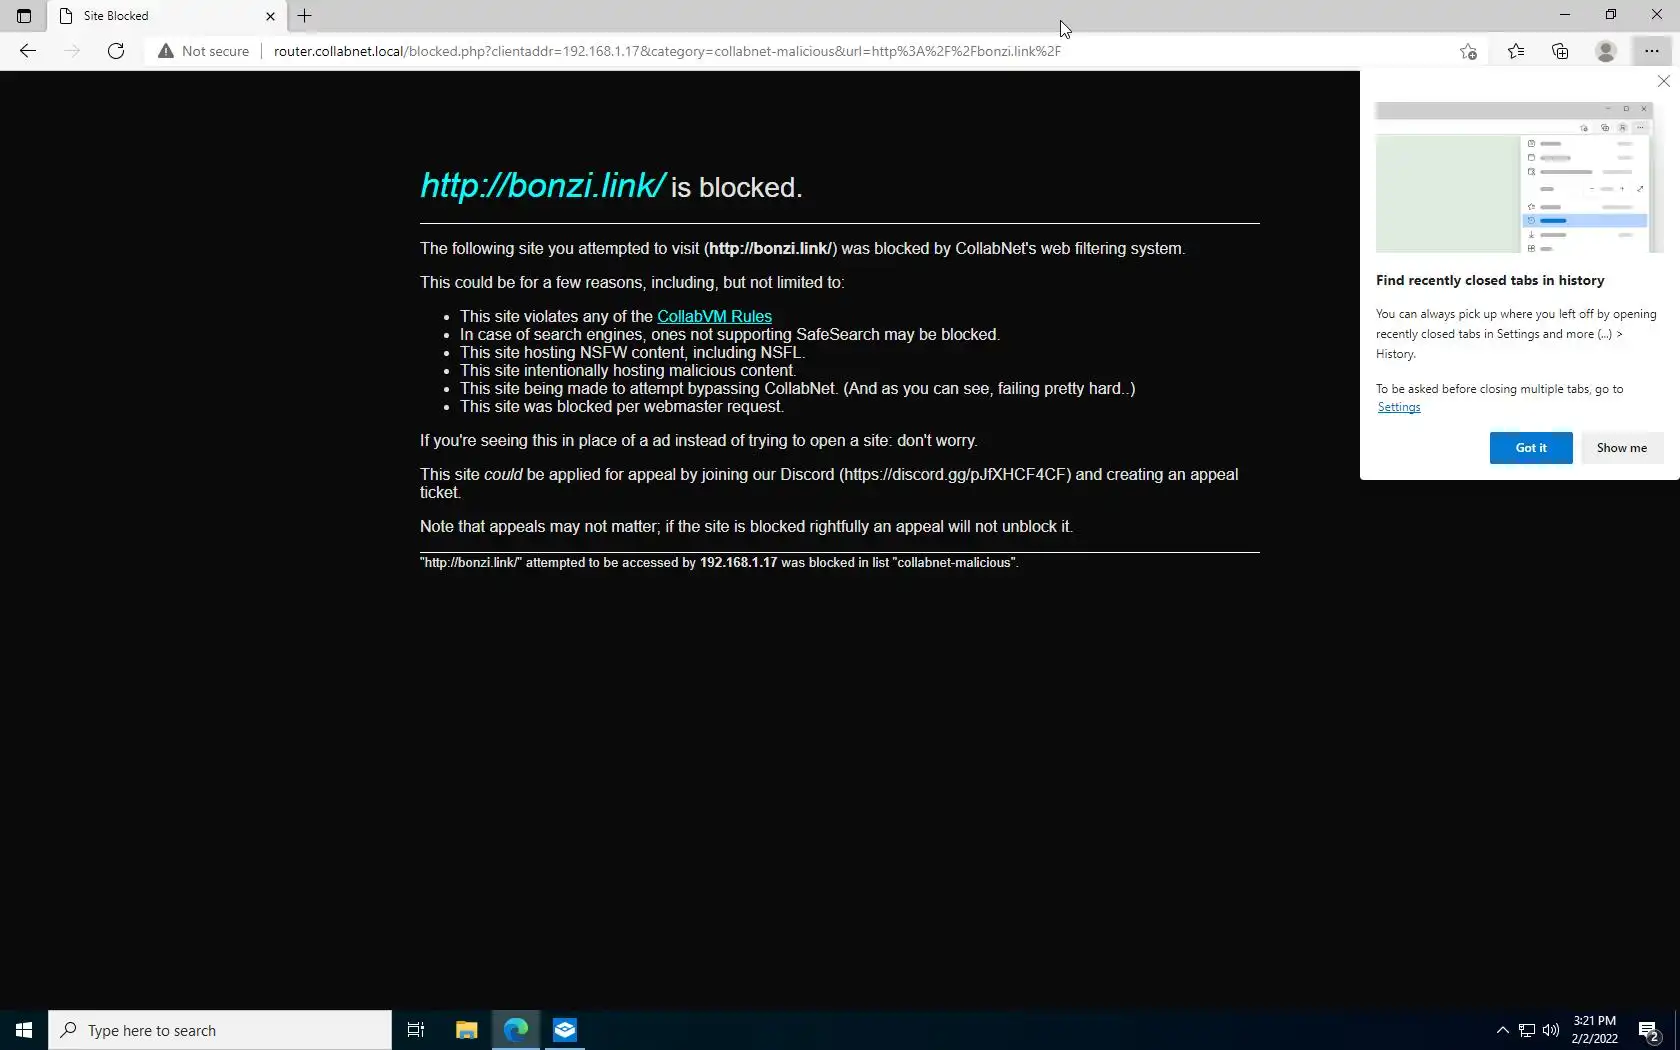The height and width of the screenshot is (1050, 1680).
Task: Open the Settings link in tip popup
Action: pyautogui.click(x=1399, y=407)
